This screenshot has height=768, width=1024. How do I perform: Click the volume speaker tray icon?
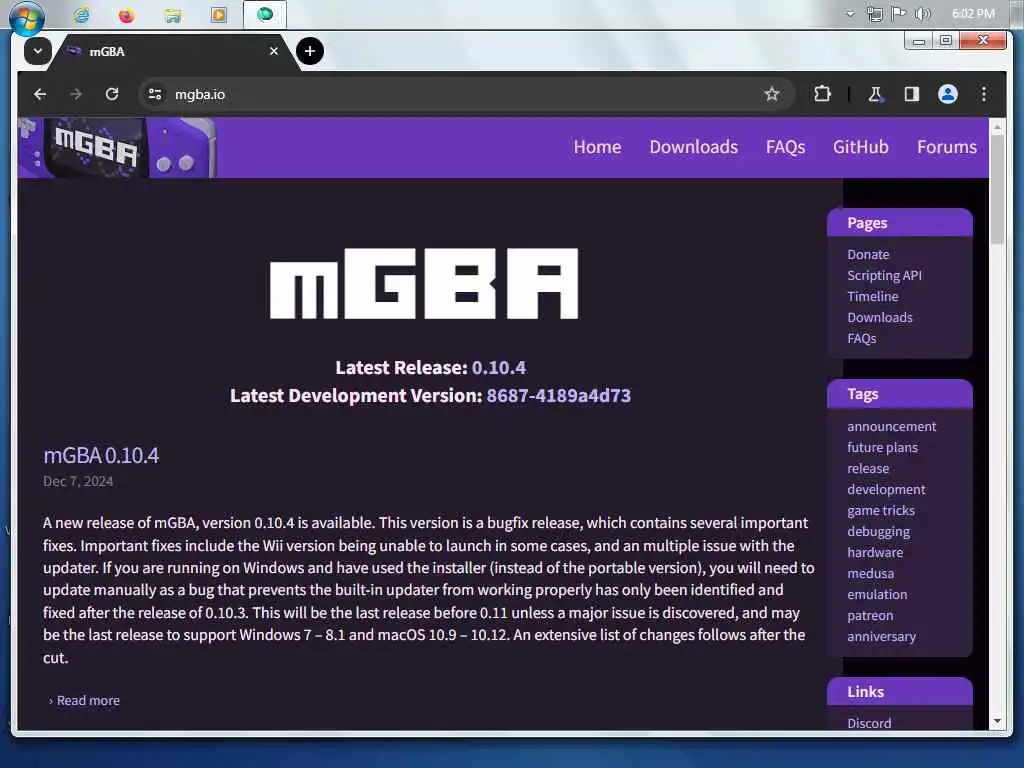[x=923, y=14]
